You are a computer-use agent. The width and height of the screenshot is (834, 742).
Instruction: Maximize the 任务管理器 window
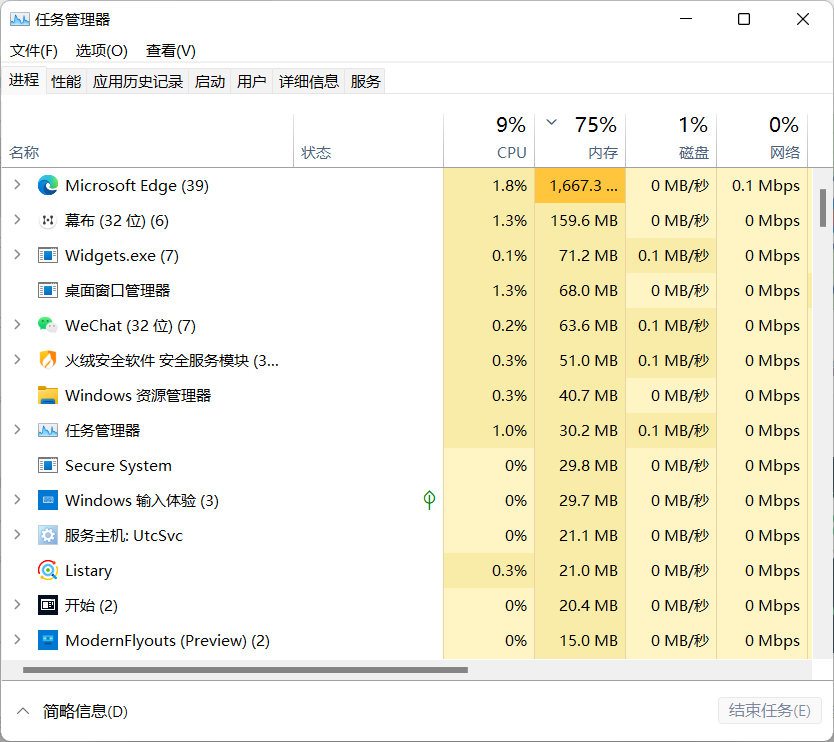(744, 19)
